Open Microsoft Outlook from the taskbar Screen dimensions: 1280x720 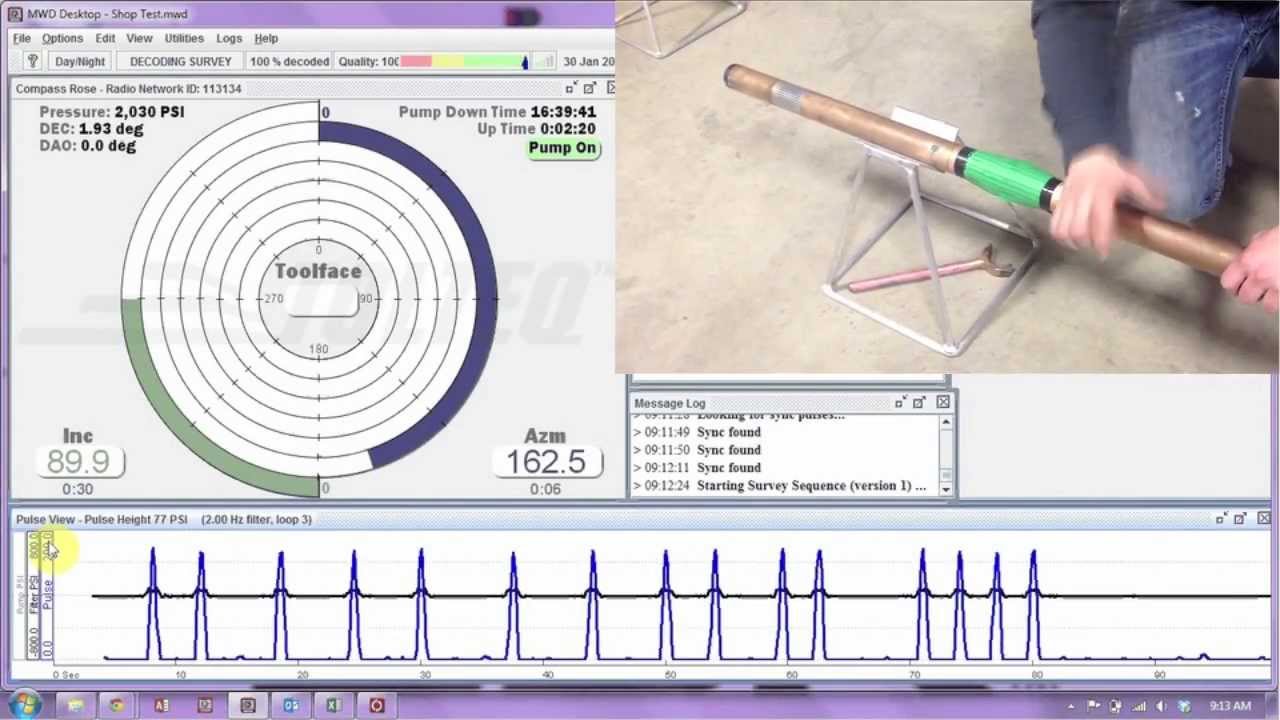click(291, 705)
